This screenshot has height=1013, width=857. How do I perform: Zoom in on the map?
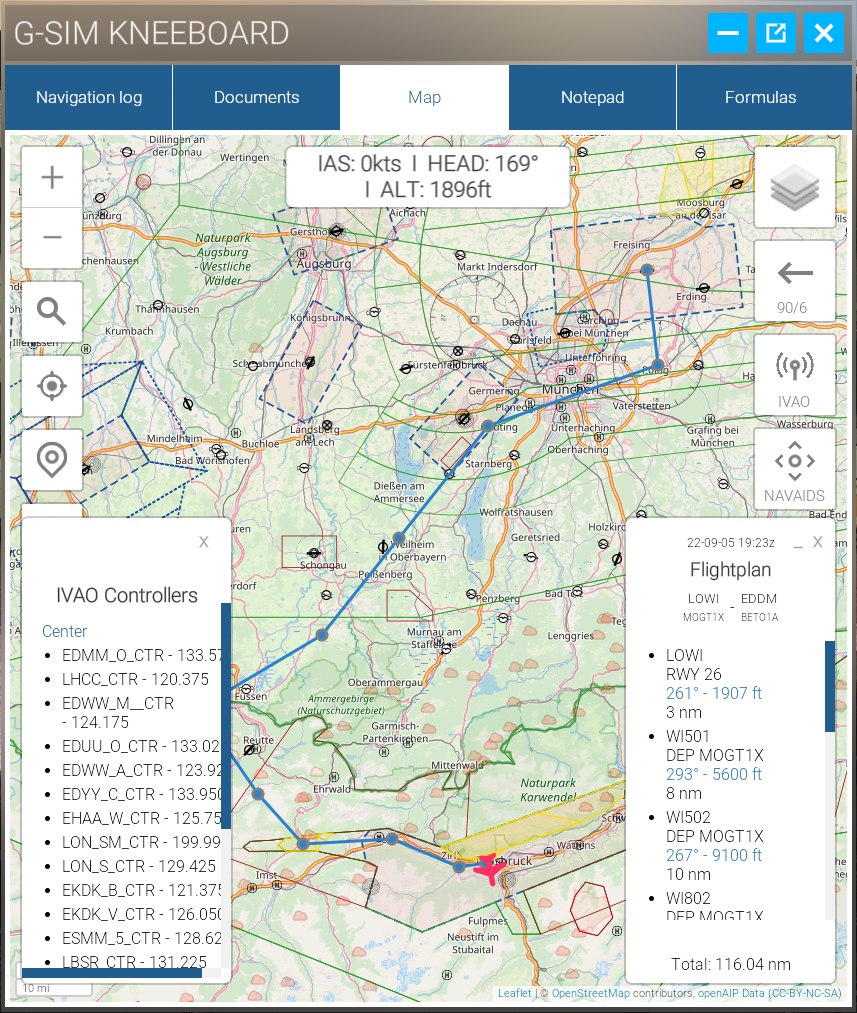pyautogui.click(x=51, y=176)
